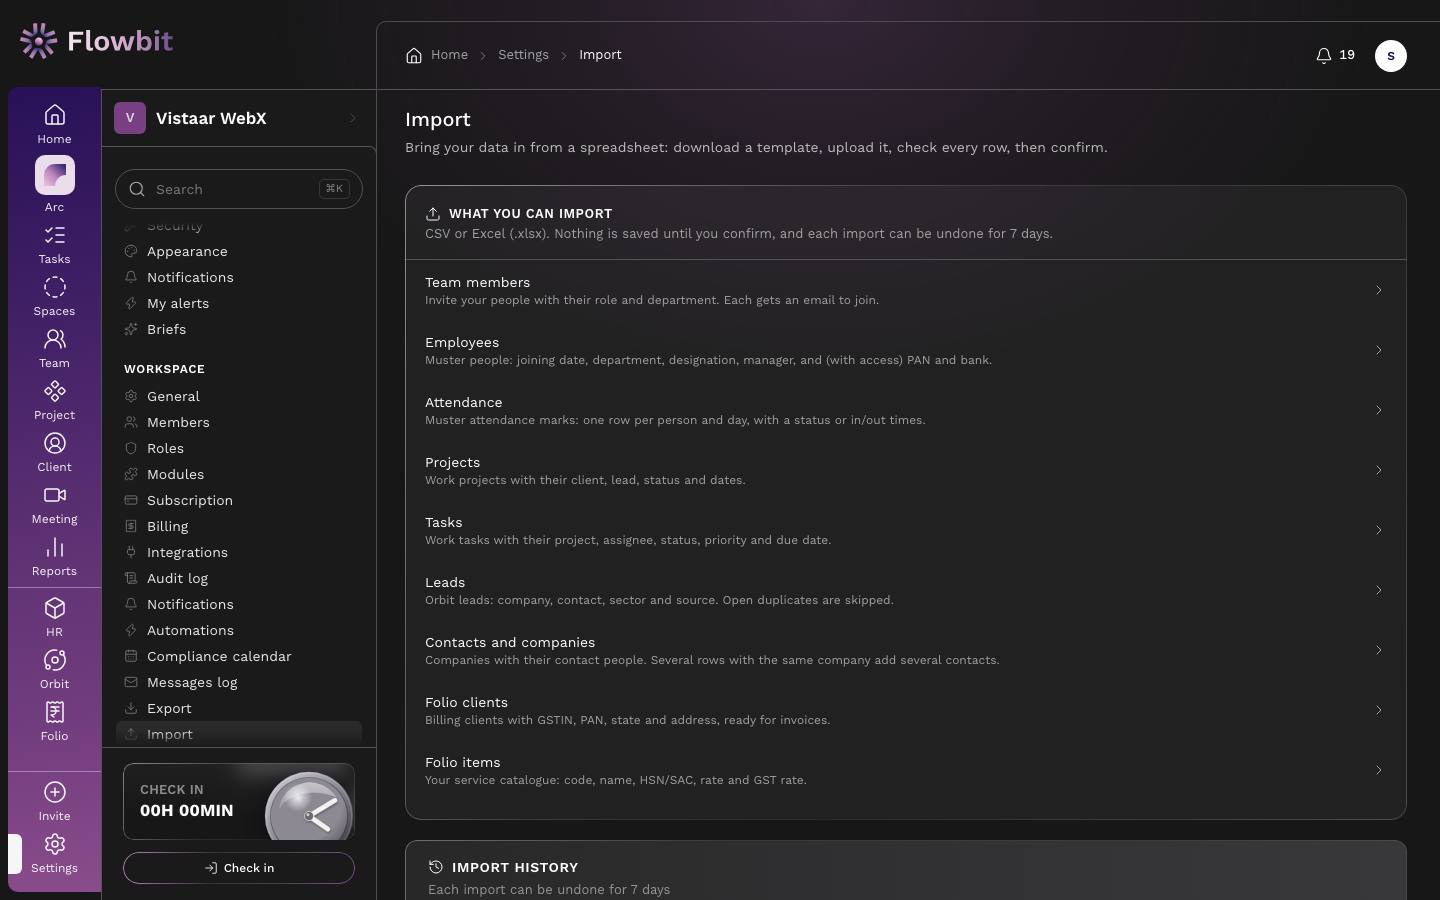This screenshot has height=900, width=1440.
Task: Select Briefs in settings menu
Action: 239,330
